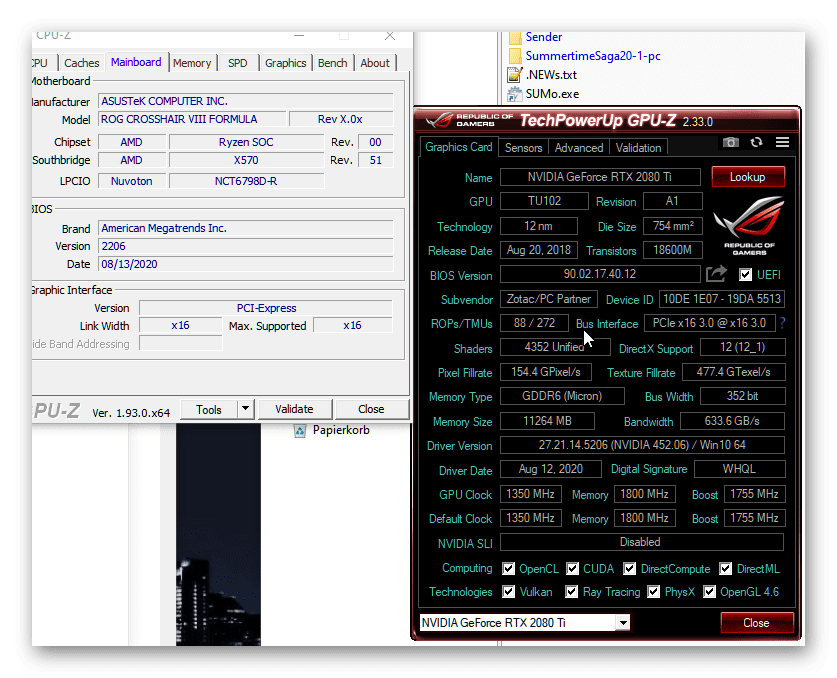Click the BIOS Date value 08/13/2020
This screenshot has height=678, width=837.
[x=246, y=264]
